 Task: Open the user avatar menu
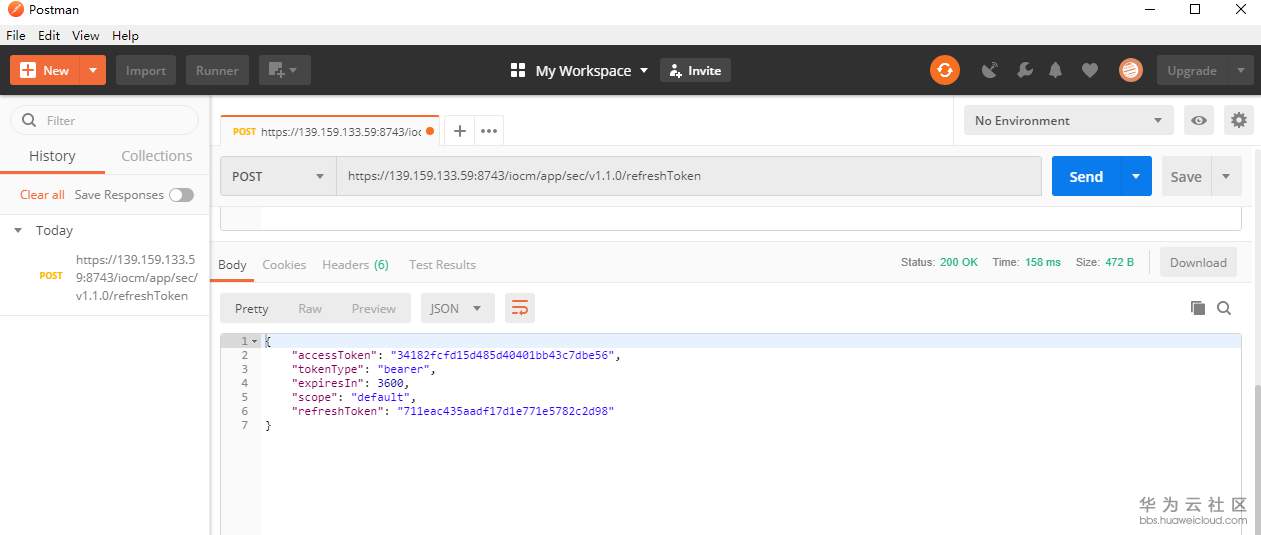tap(1131, 70)
